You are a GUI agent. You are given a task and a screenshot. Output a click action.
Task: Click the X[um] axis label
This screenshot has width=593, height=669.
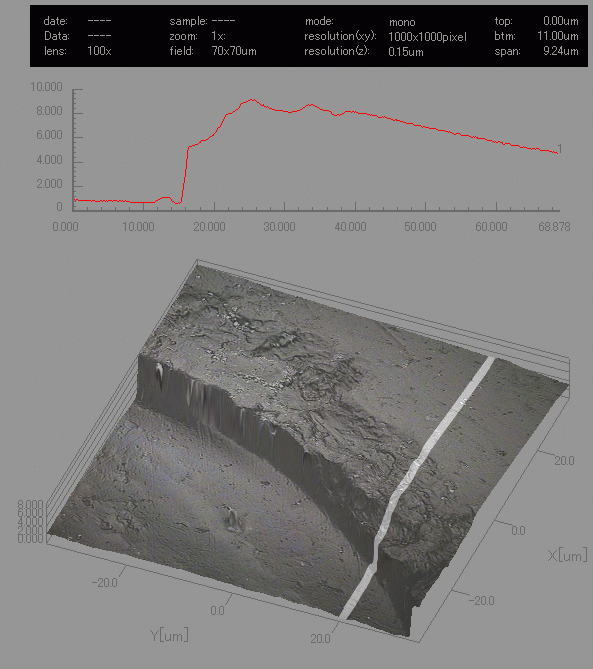567,556
